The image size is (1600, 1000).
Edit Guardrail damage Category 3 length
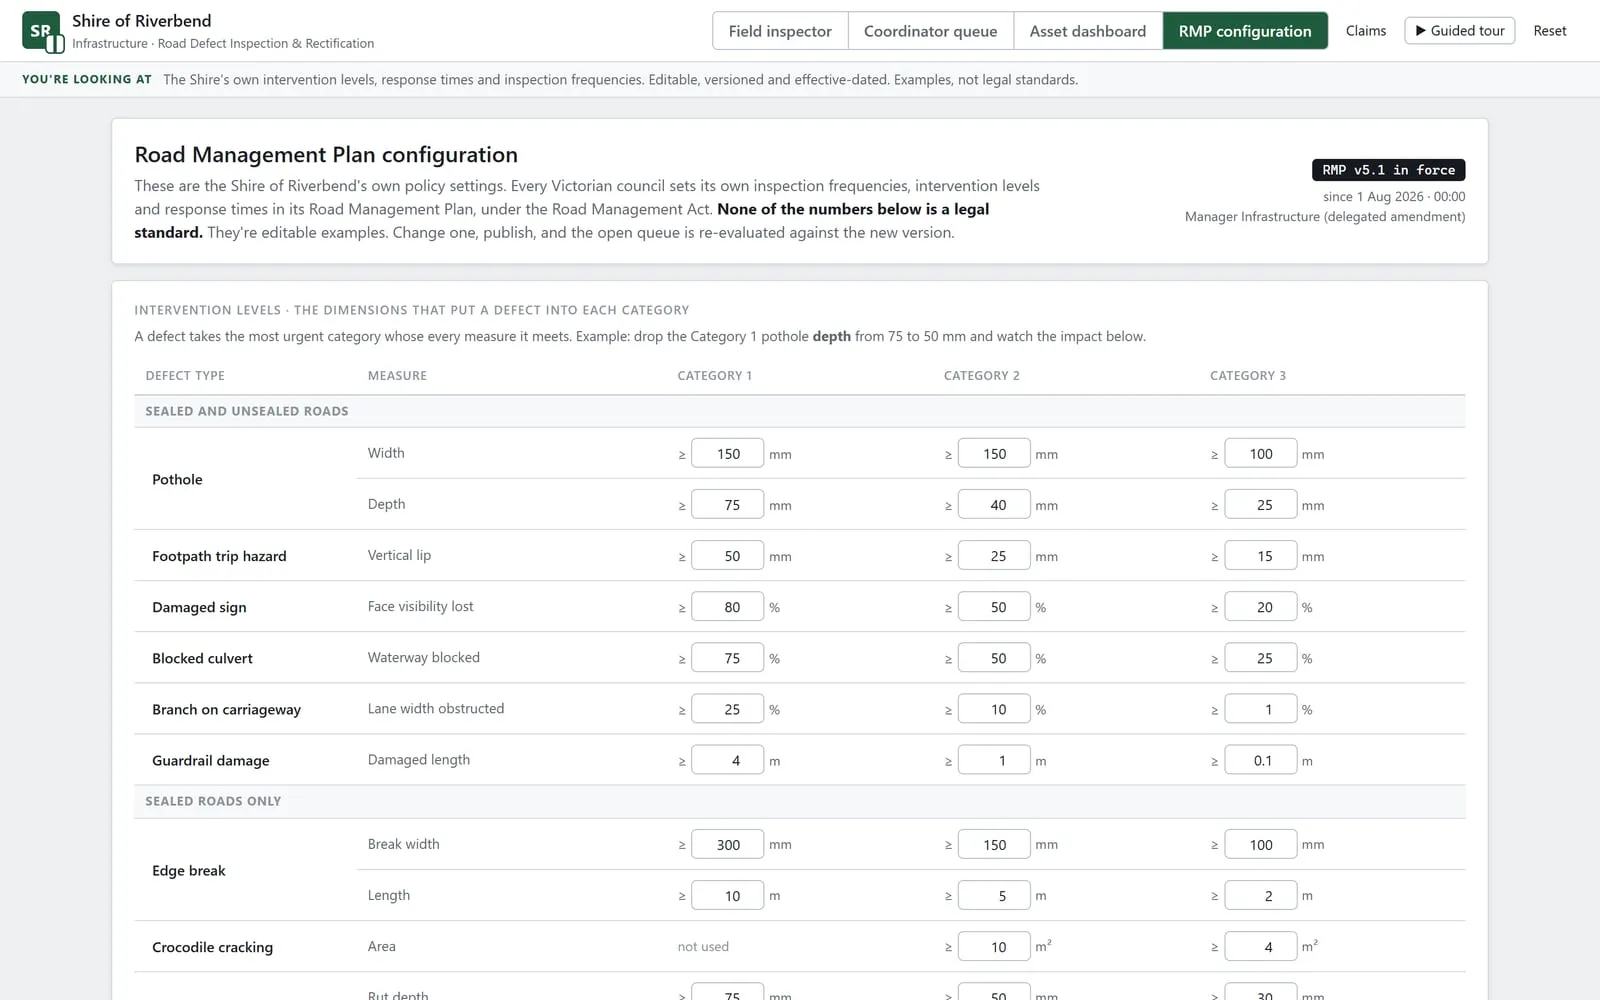tap(1260, 760)
